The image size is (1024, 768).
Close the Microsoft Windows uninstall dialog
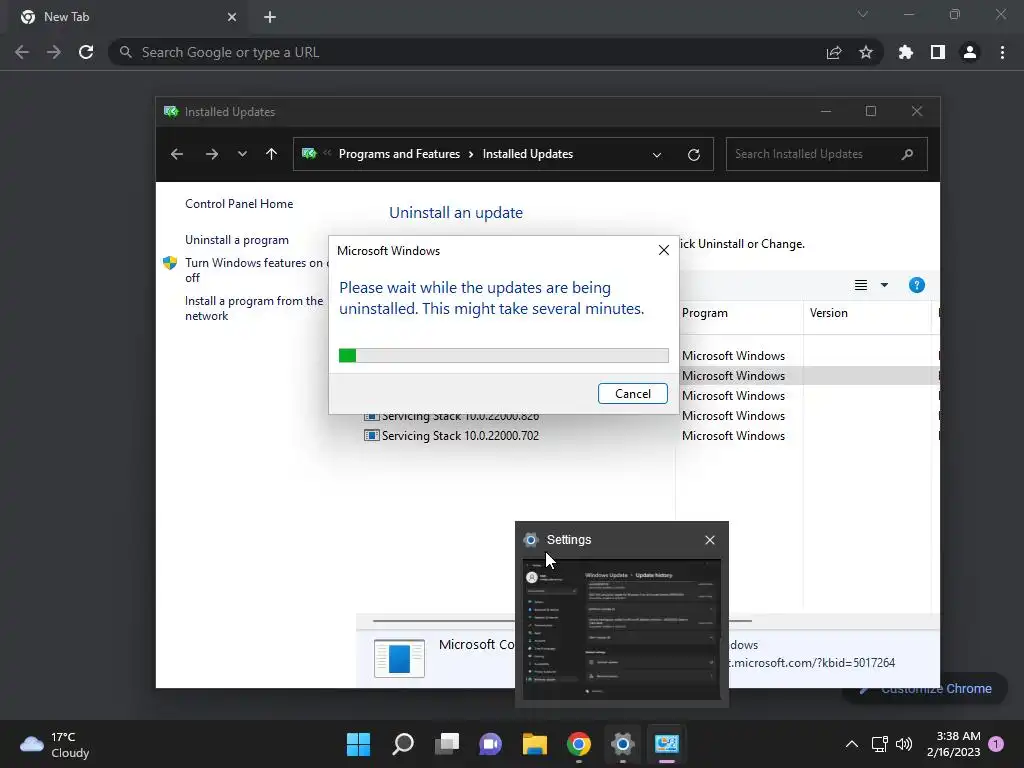(x=664, y=250)
